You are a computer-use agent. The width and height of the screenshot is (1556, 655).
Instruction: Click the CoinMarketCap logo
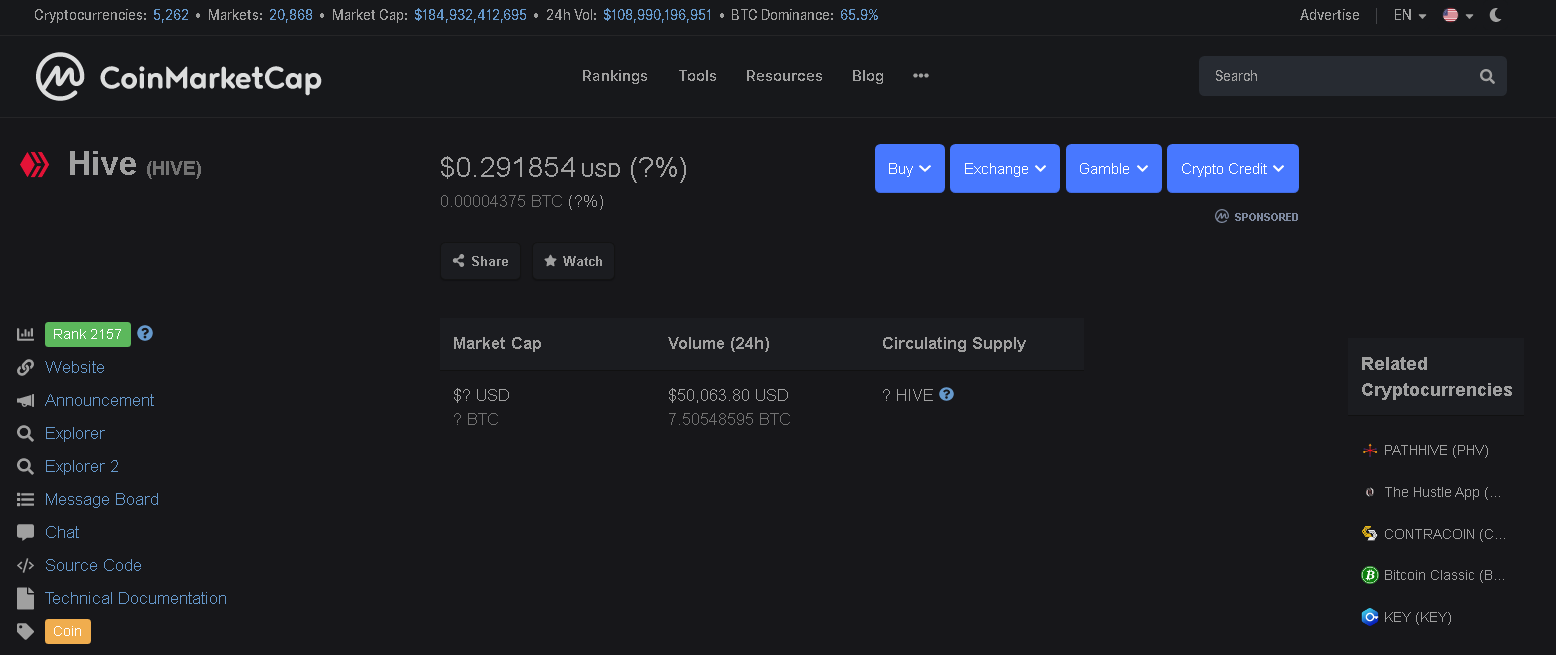coord(178,76)
